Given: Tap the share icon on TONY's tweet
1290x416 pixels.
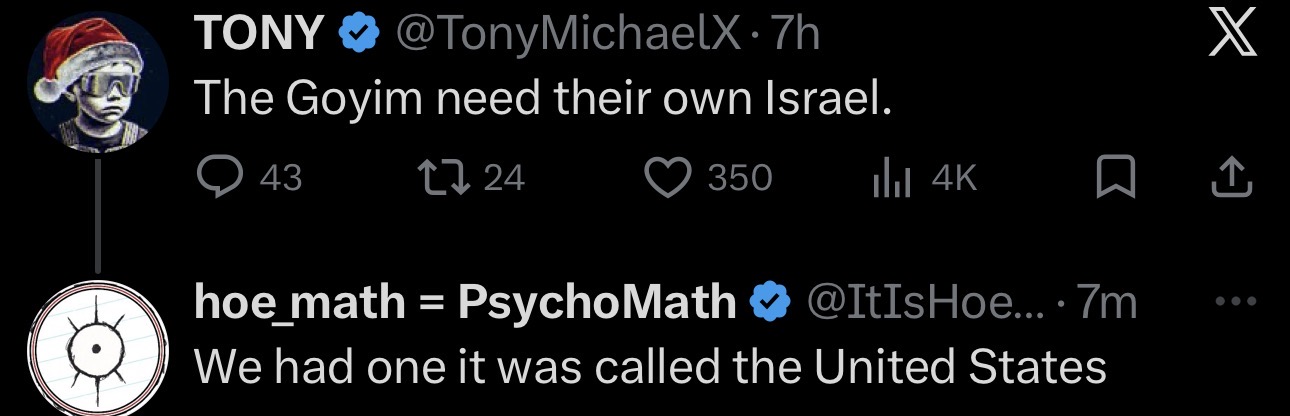Looking at the screenshot, I should [1232, 178].
